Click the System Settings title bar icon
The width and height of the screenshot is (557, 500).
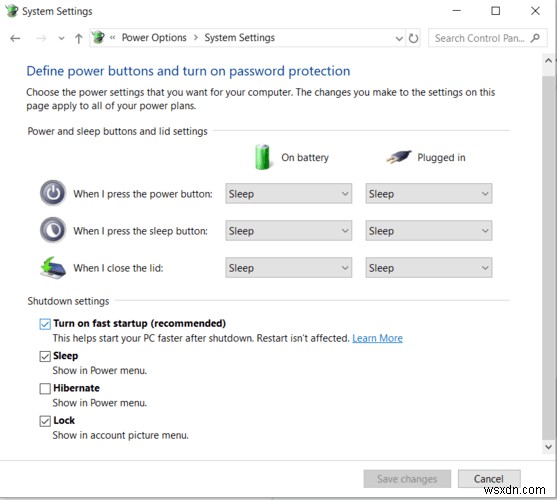tap(11, 11)
